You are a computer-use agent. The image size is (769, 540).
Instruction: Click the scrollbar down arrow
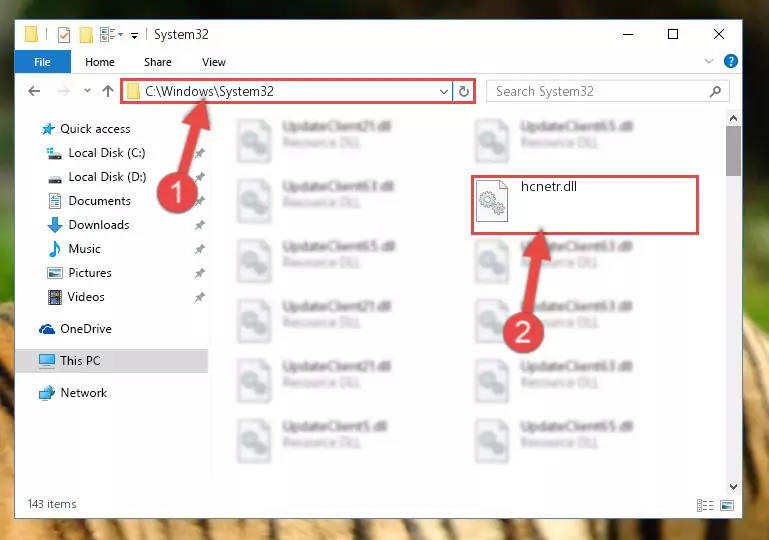tap(733, 487)
